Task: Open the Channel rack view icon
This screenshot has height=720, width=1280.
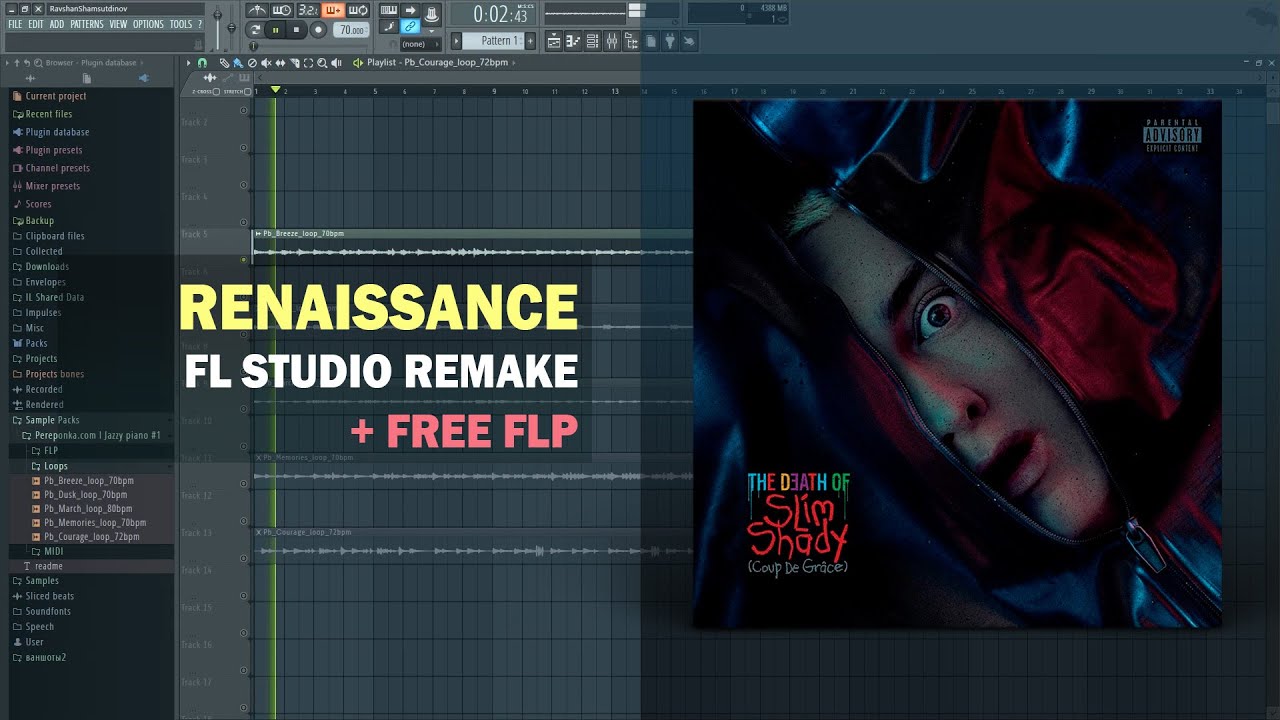Action: tap(592, 41)
